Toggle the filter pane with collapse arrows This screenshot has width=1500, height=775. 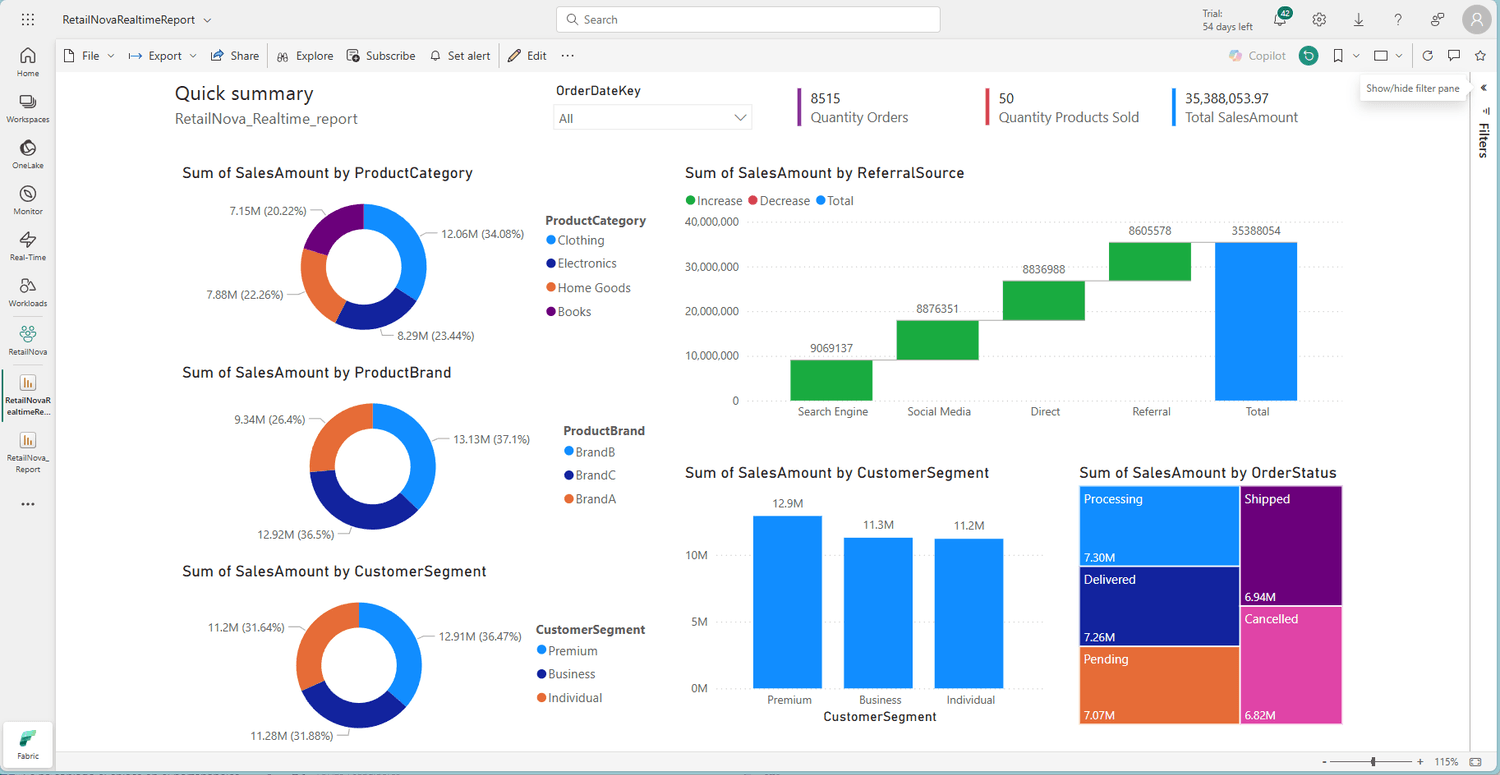point(1484,88)
